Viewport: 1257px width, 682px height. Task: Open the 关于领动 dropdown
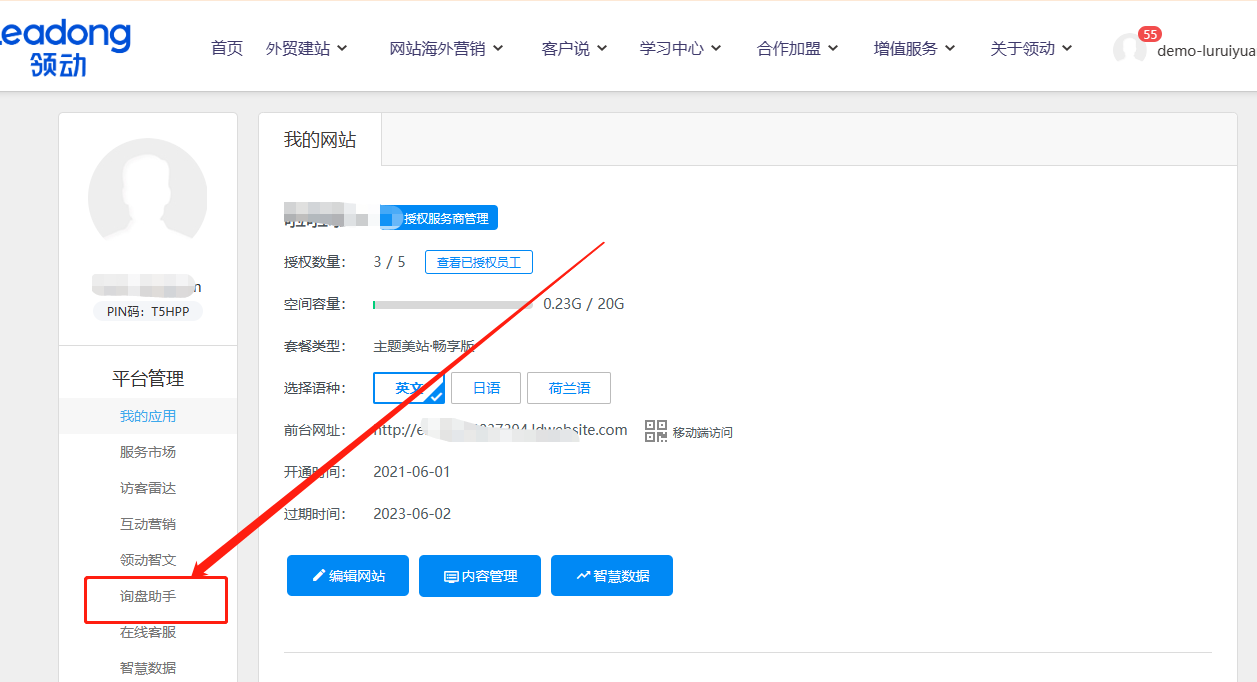pyautogui.click(x=1030, y=47)
